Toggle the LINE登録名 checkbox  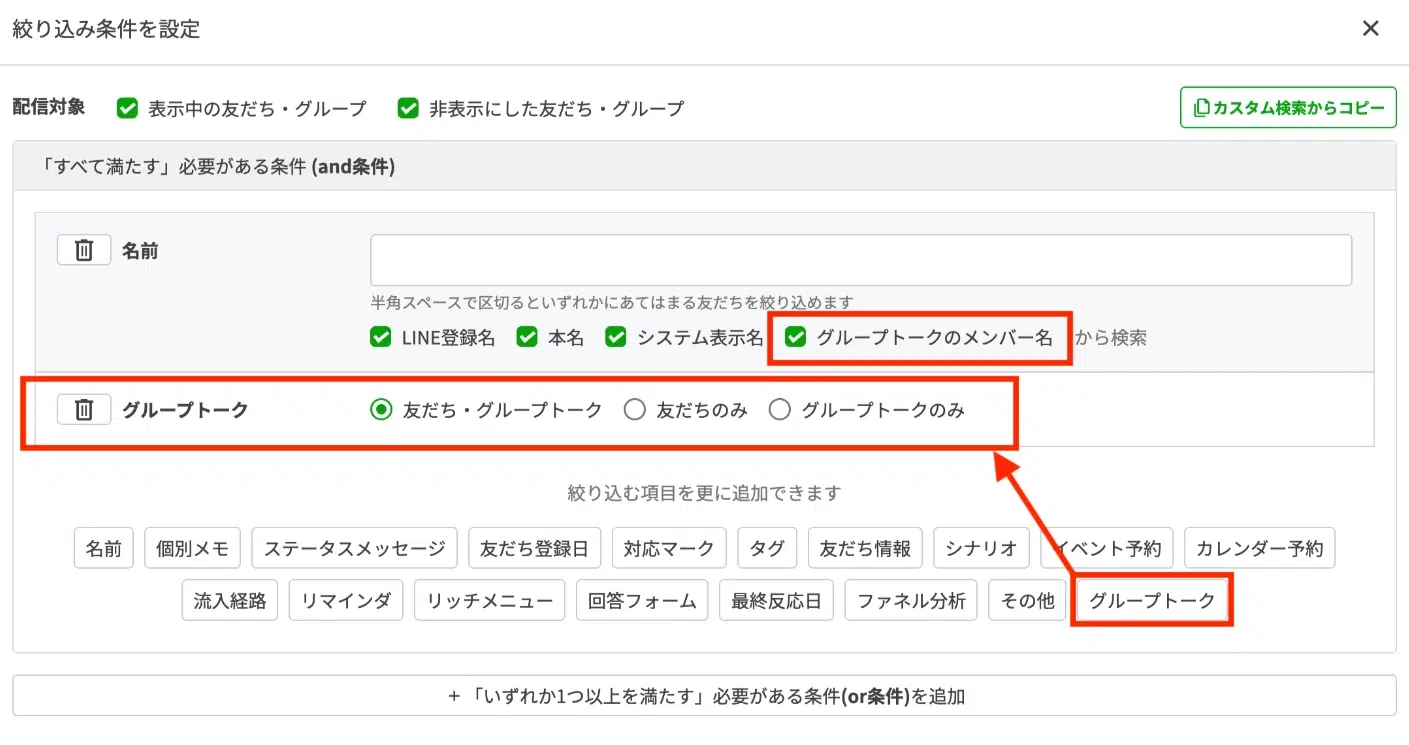coord(380,338)
